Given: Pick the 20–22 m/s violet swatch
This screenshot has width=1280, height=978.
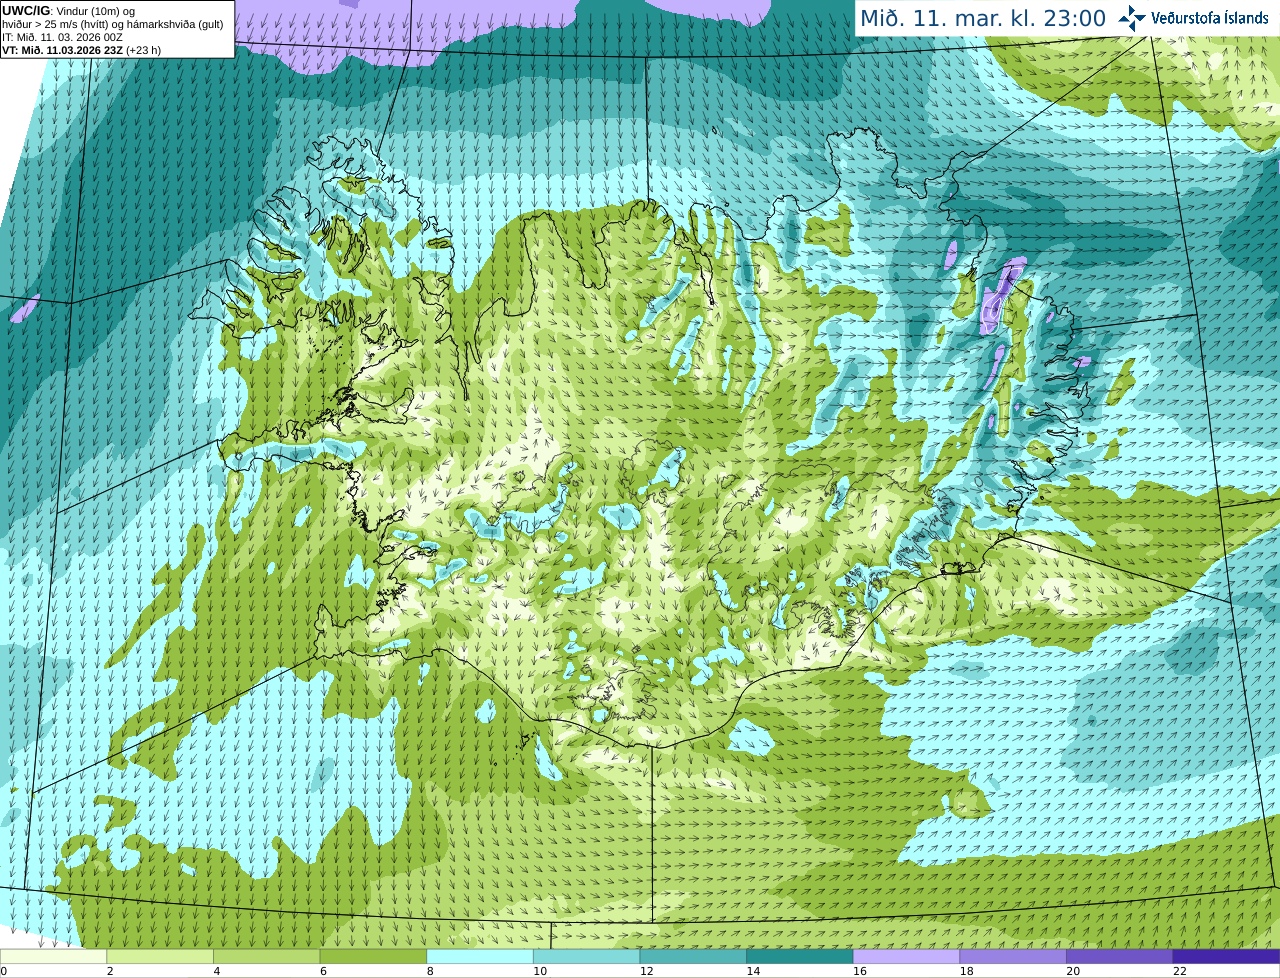Looking at the screenshot, I should [1120, 956].
